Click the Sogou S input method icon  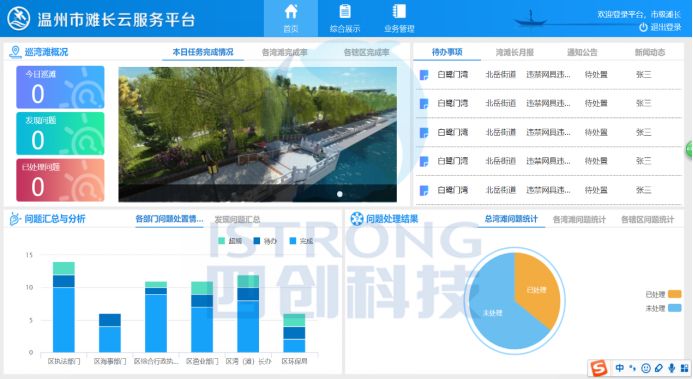599,368
